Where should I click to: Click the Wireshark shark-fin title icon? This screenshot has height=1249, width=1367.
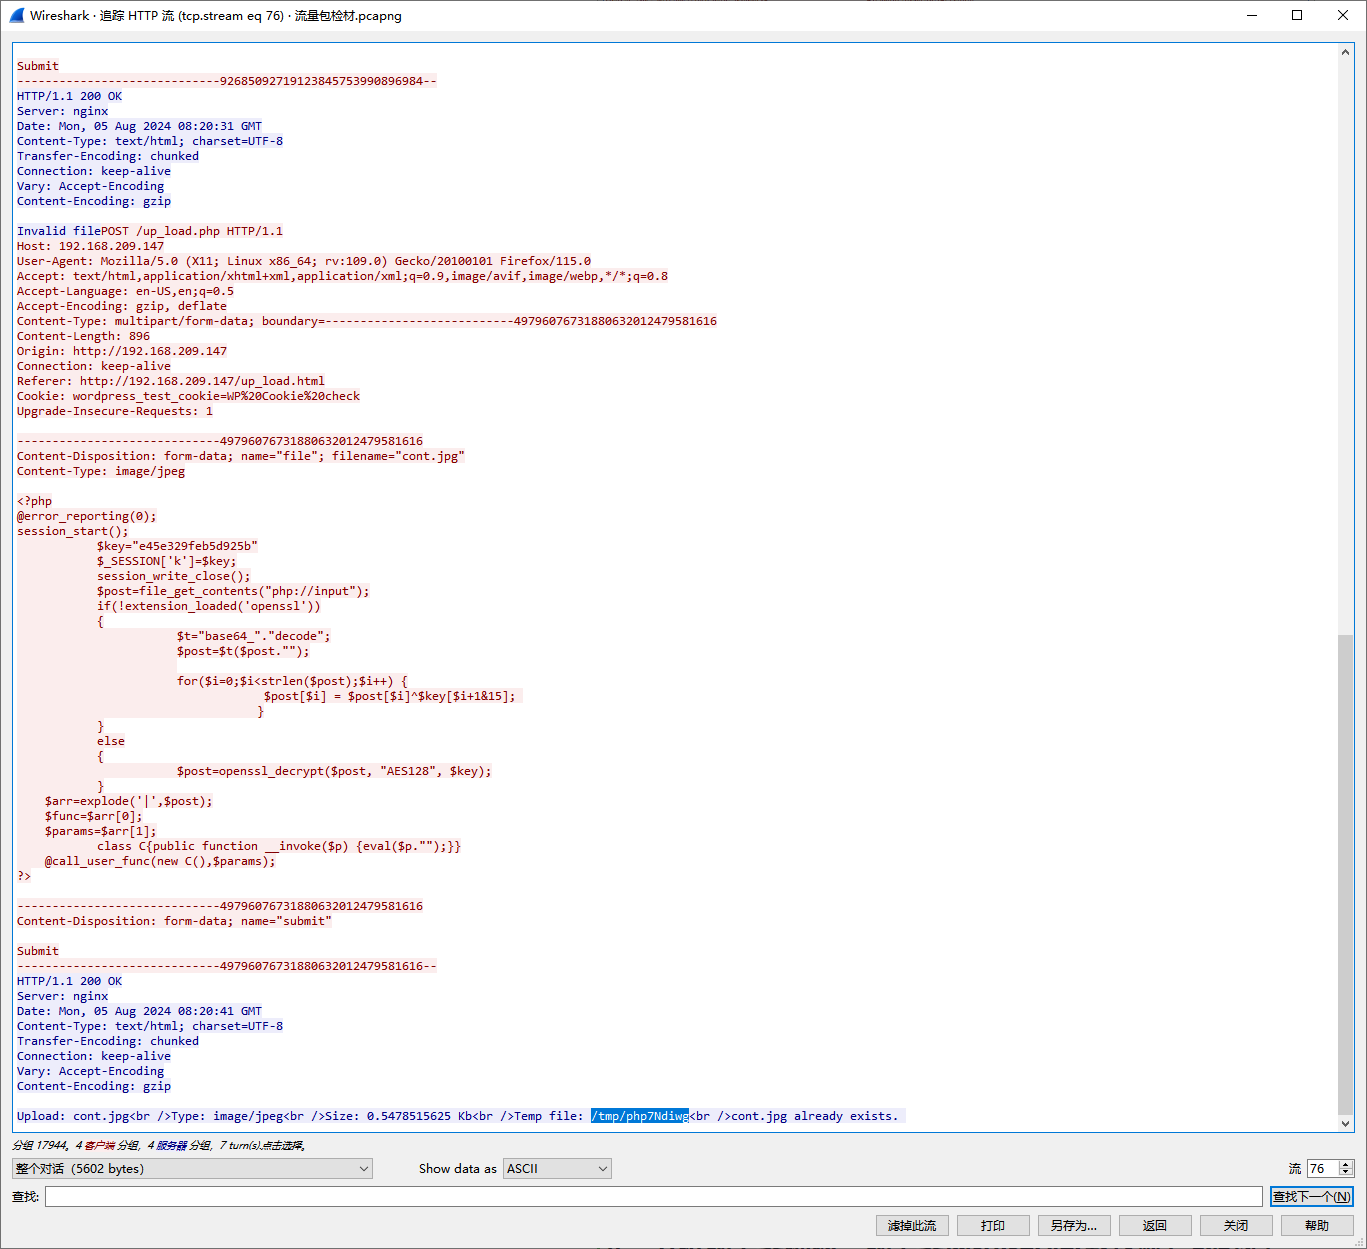tap(16, 15)
